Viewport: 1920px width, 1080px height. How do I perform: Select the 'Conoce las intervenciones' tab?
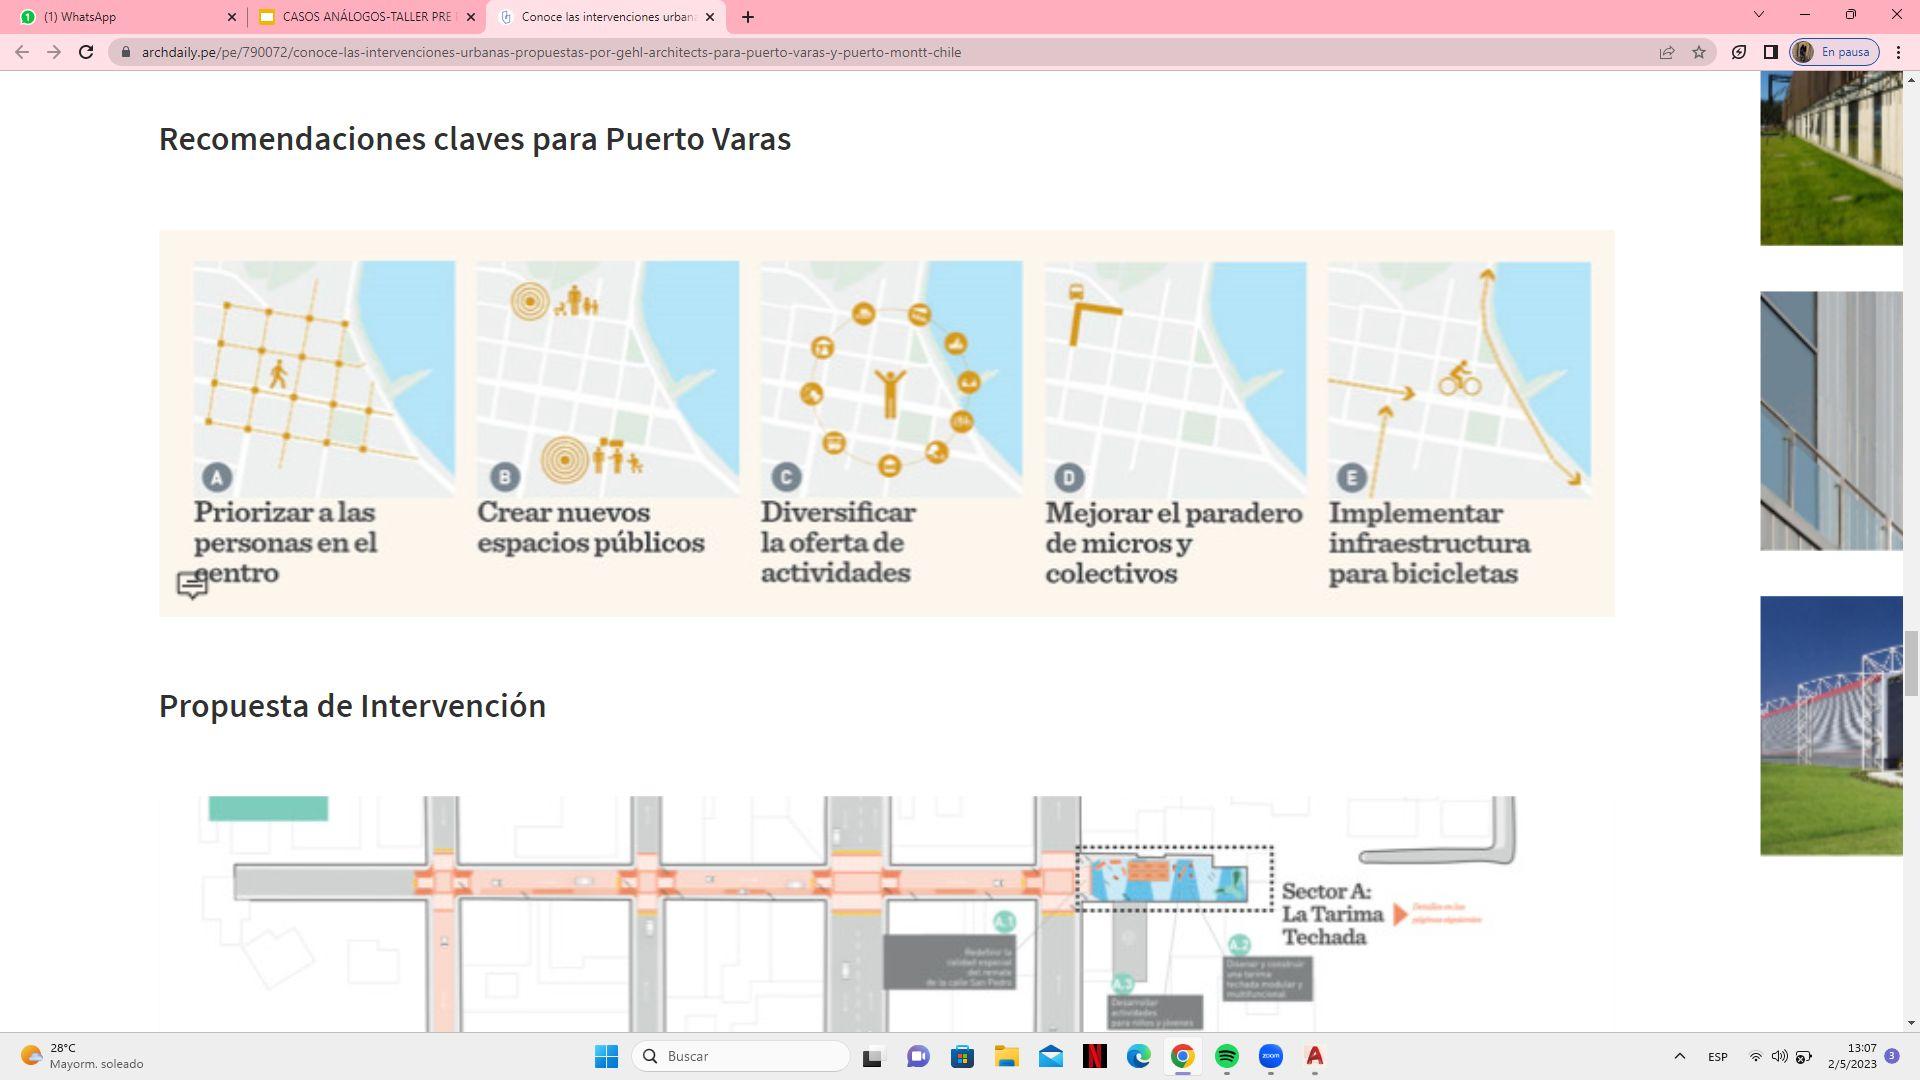pos(606,17)
